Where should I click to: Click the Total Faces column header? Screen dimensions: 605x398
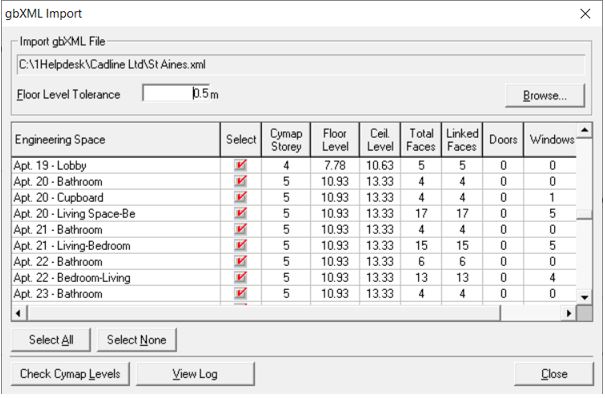(x=421, y=139)
